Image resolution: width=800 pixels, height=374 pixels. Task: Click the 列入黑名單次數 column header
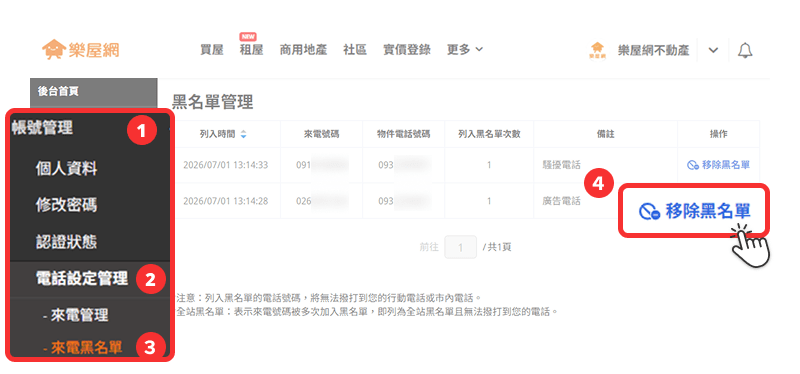tap(489, 134)
